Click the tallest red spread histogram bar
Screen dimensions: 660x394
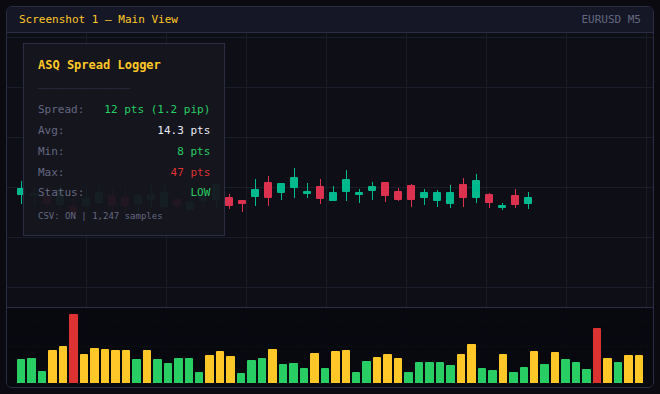(73, 349)
